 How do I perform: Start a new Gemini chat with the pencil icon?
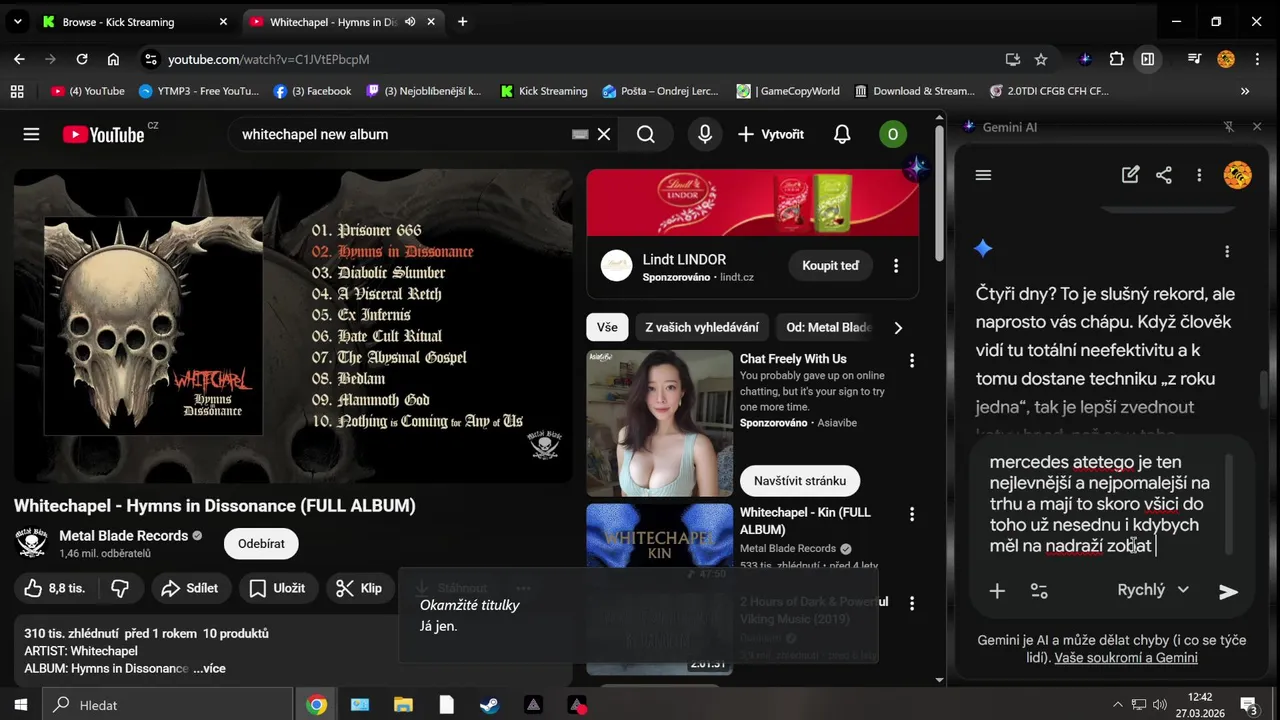click(1130, 175)
